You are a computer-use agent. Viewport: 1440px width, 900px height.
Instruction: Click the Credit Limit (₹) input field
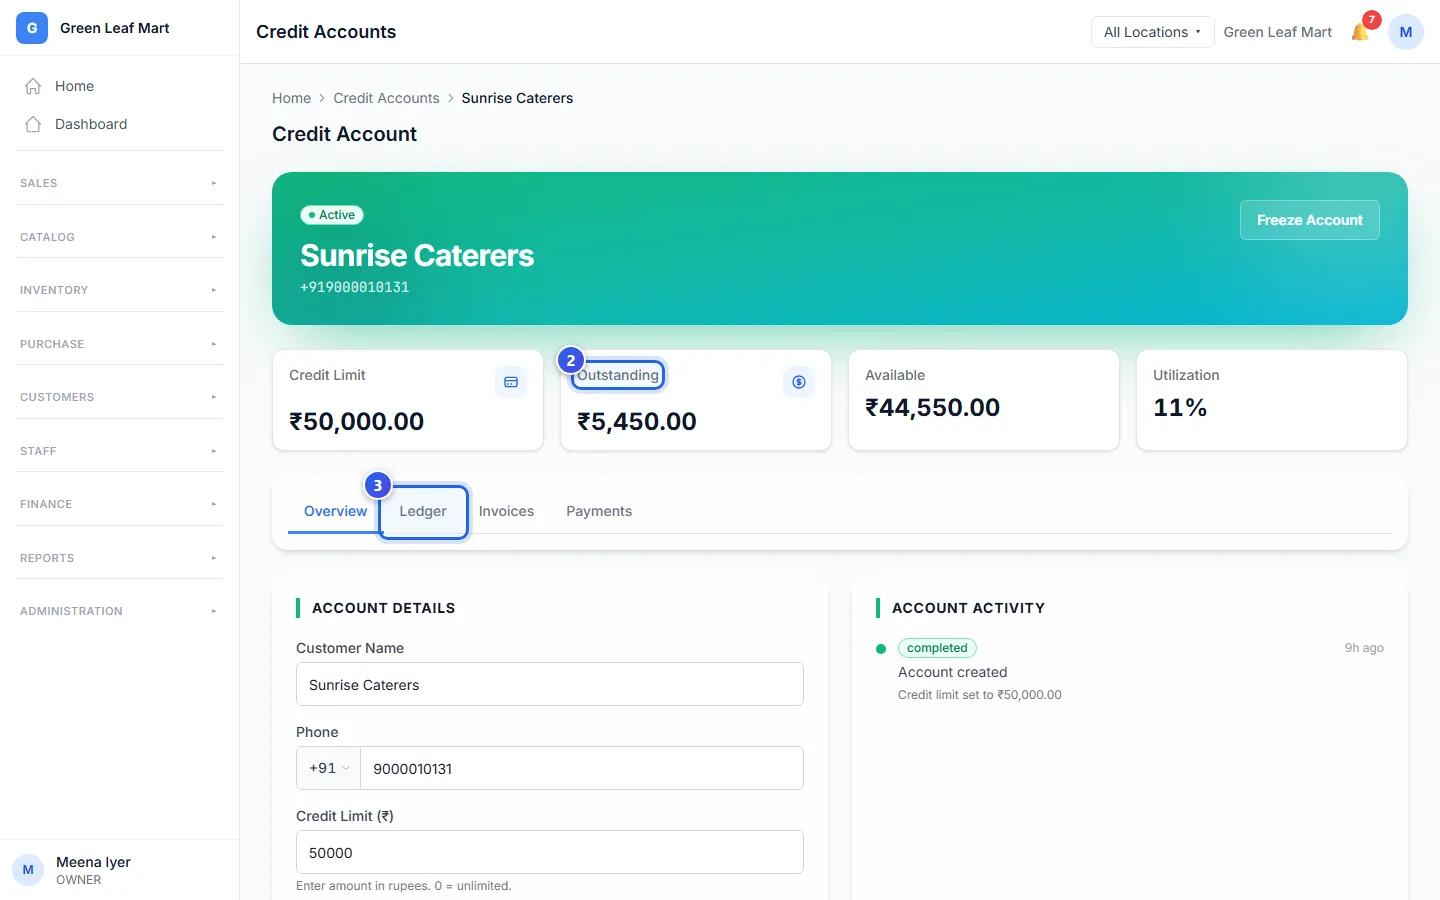(x=550, y=852)
